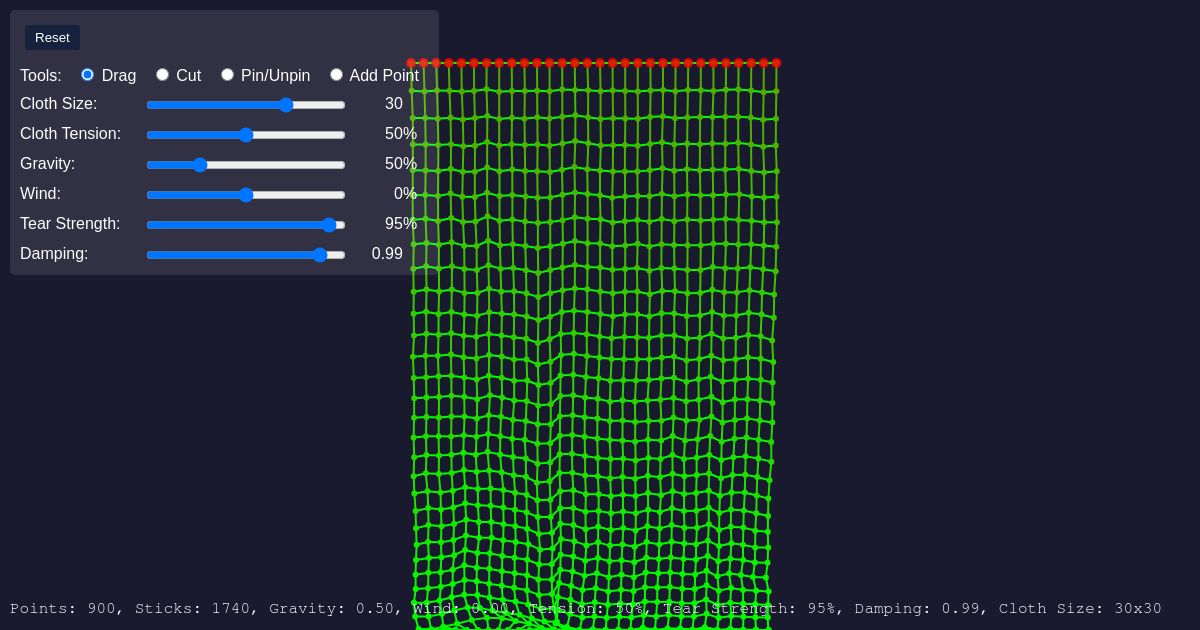This screenshot has width=1200, height=630.
Task: Click the Damping slider handle
Action: pos(320,255)
